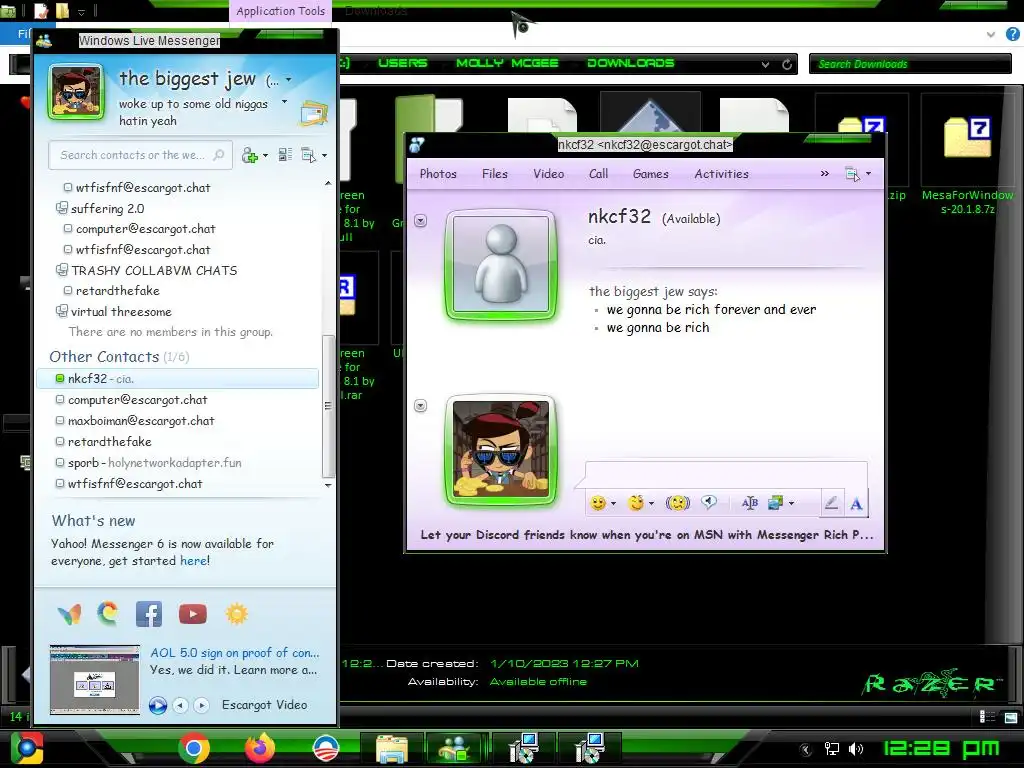Expand winks dropdown arrow
The height and width of the screenshot is (768, 1024).
pyautogui.click(x=651, y=504)
